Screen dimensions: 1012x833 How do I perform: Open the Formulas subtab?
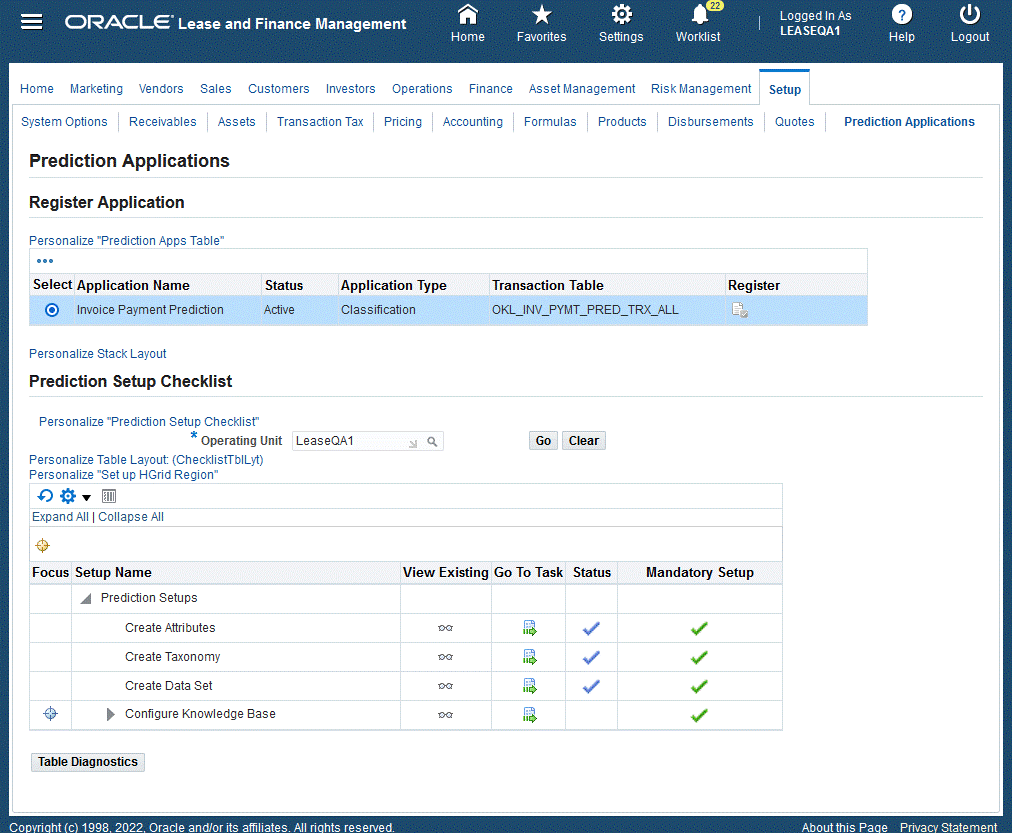550,121
